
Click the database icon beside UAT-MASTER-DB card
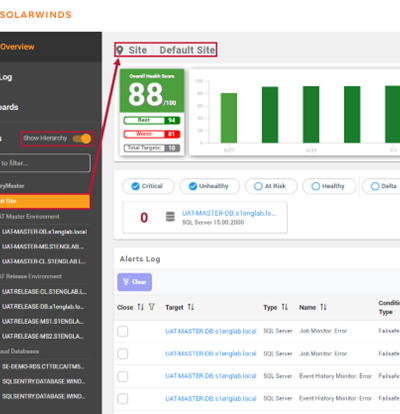click(x=170, y=217)
